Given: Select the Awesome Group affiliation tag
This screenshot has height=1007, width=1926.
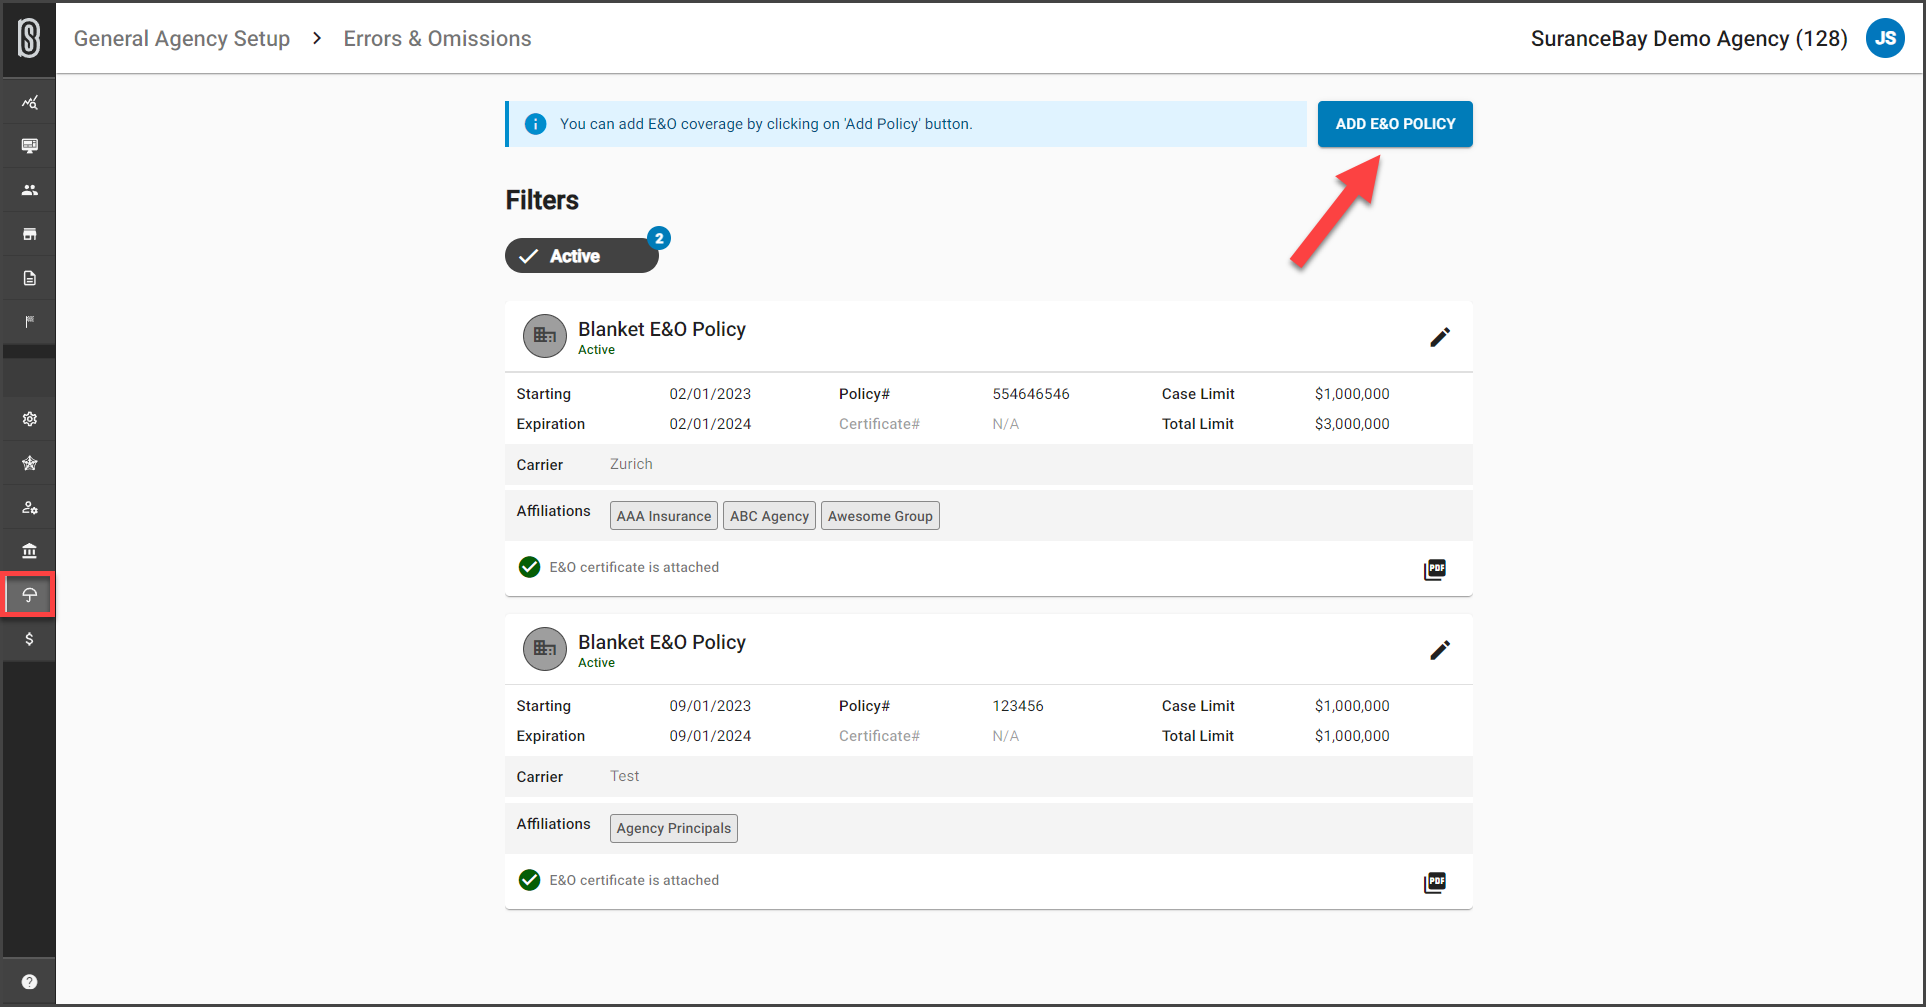Looking at the screenshot, I should click(x=880, y=516).
